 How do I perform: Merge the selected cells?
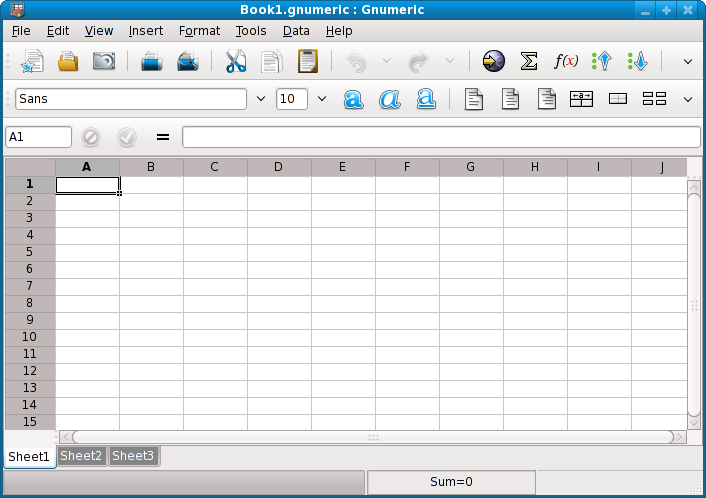tap(618, 99)
